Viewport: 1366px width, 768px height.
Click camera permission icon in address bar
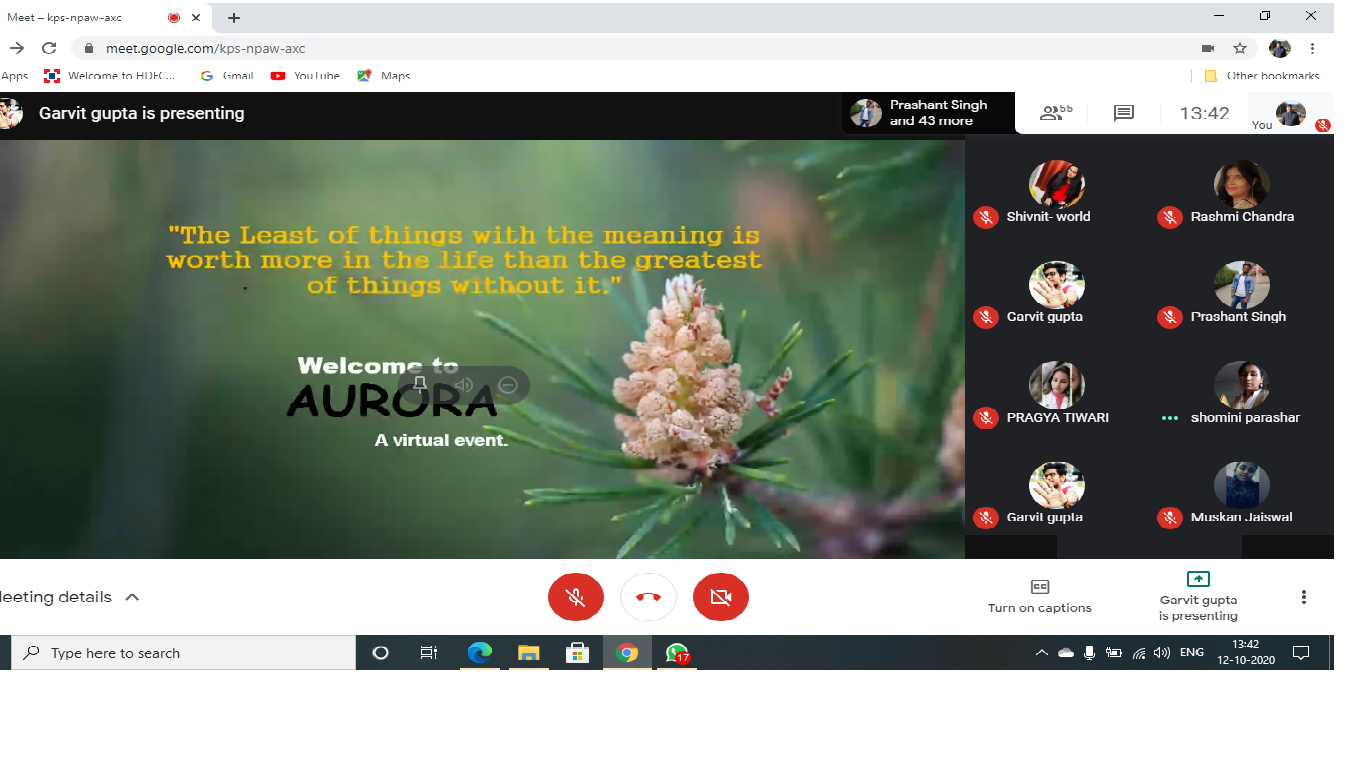tap(1208, 48)
